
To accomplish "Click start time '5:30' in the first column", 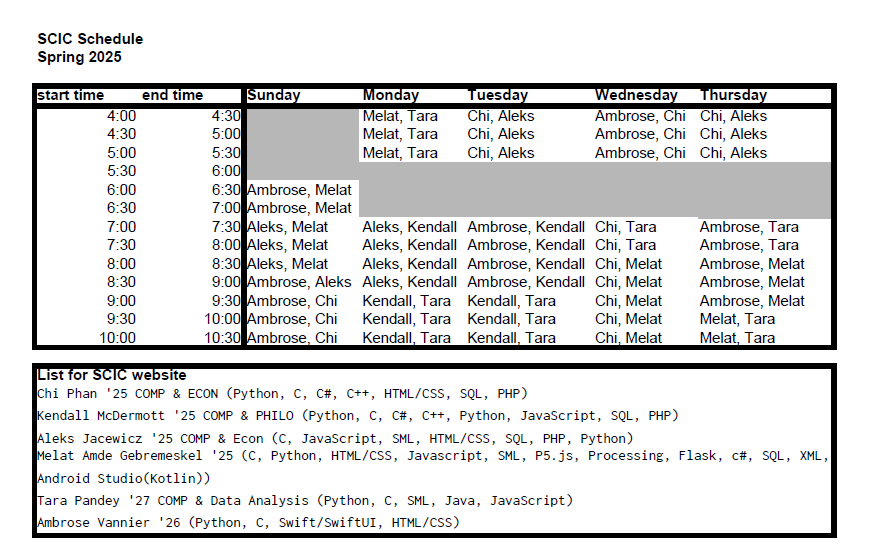I will [122, 172].
